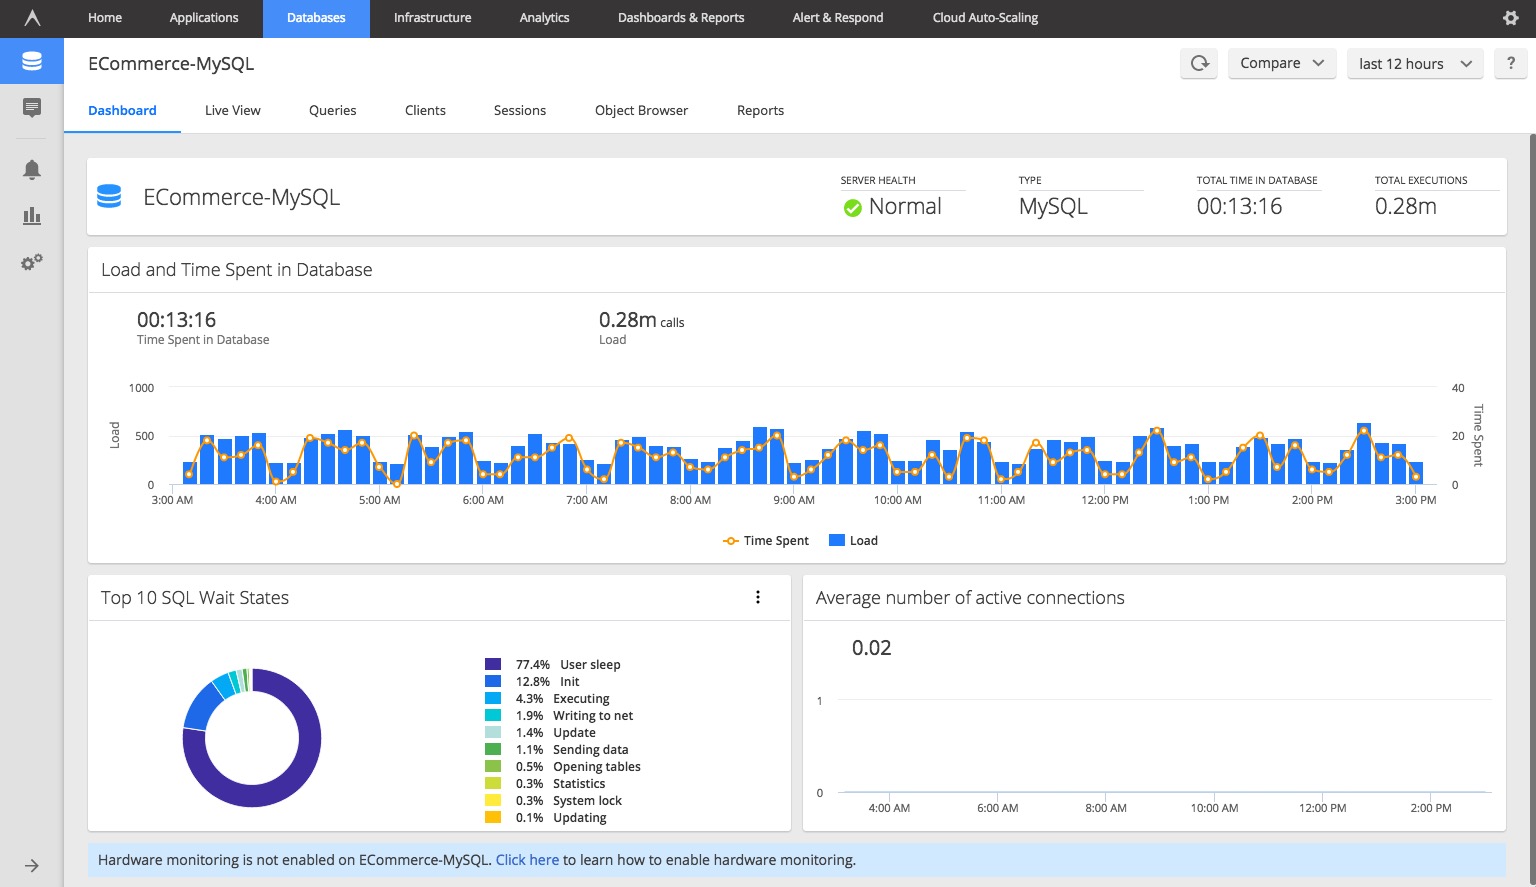Image resolution: width=1536 pixels, height=887 pixels.
Task: Click the ECommerce-MySQL page title
Action: tap(171, 64)
